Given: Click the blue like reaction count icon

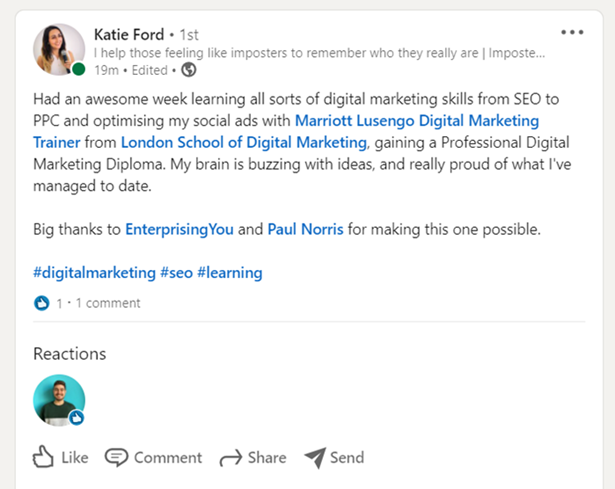Looking at the screenshot, I should tap(42, 303).
